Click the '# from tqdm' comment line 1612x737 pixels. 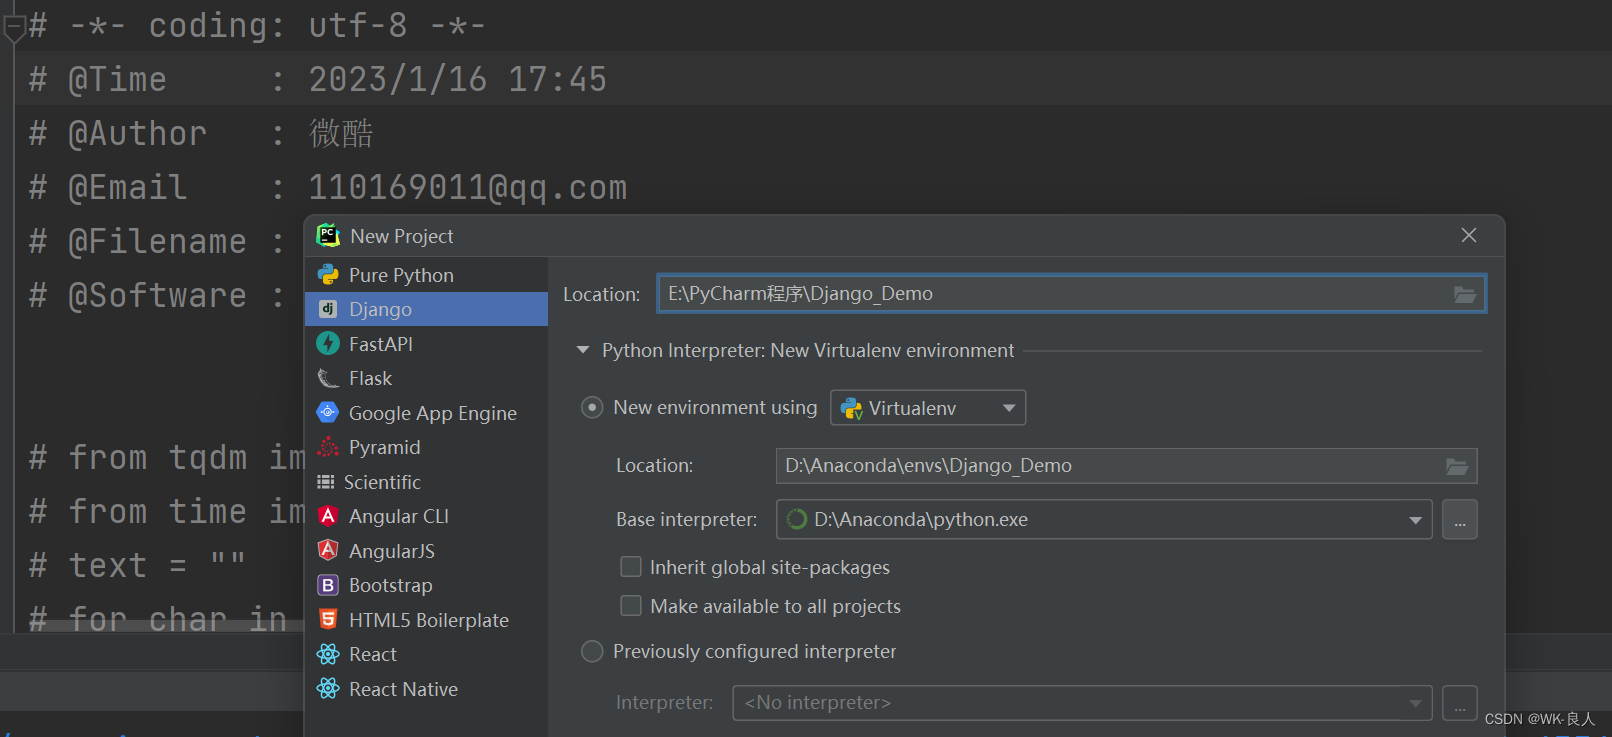coord(166,458)
